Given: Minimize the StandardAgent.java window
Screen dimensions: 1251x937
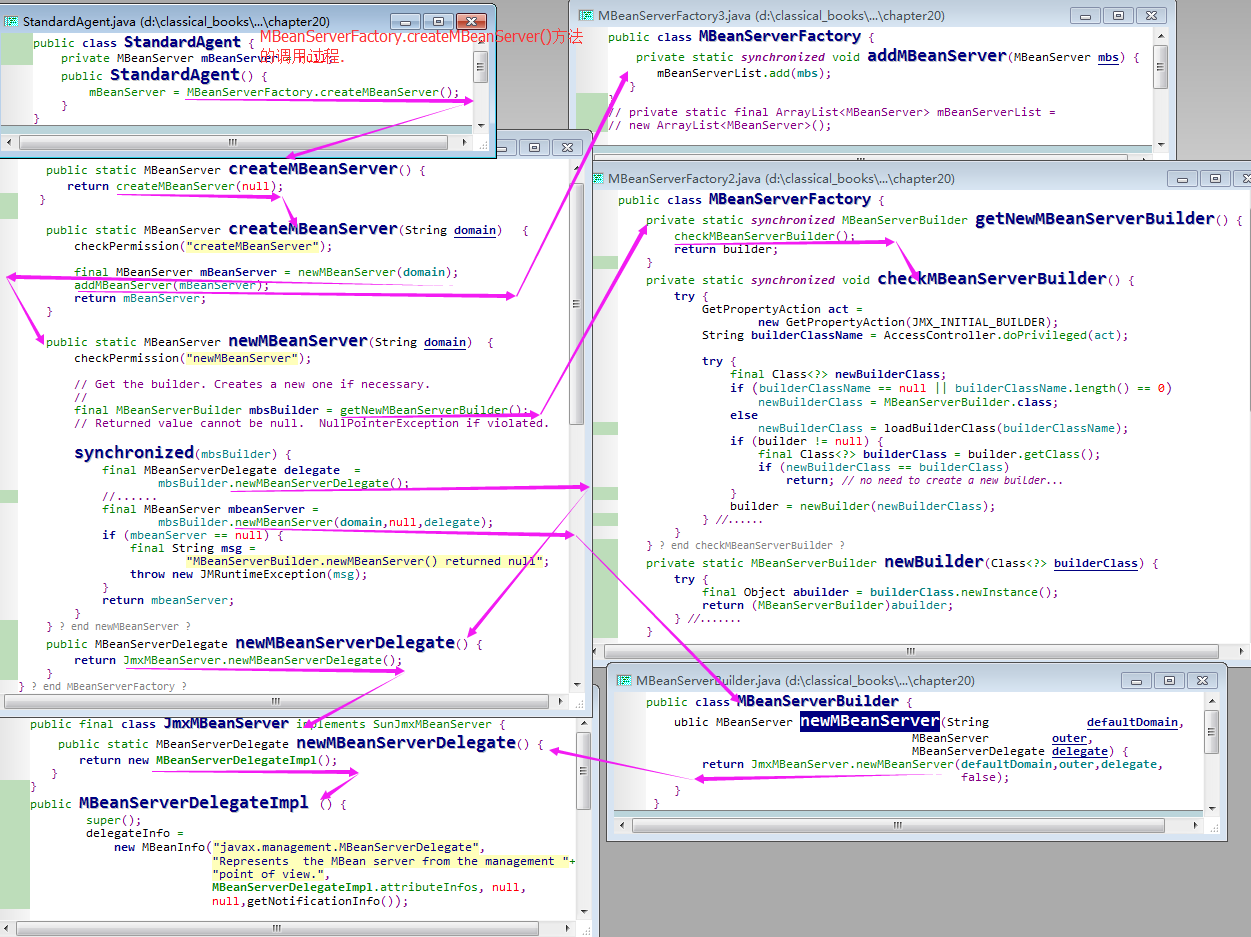Looking at the screenshot, I should (405, 21).
